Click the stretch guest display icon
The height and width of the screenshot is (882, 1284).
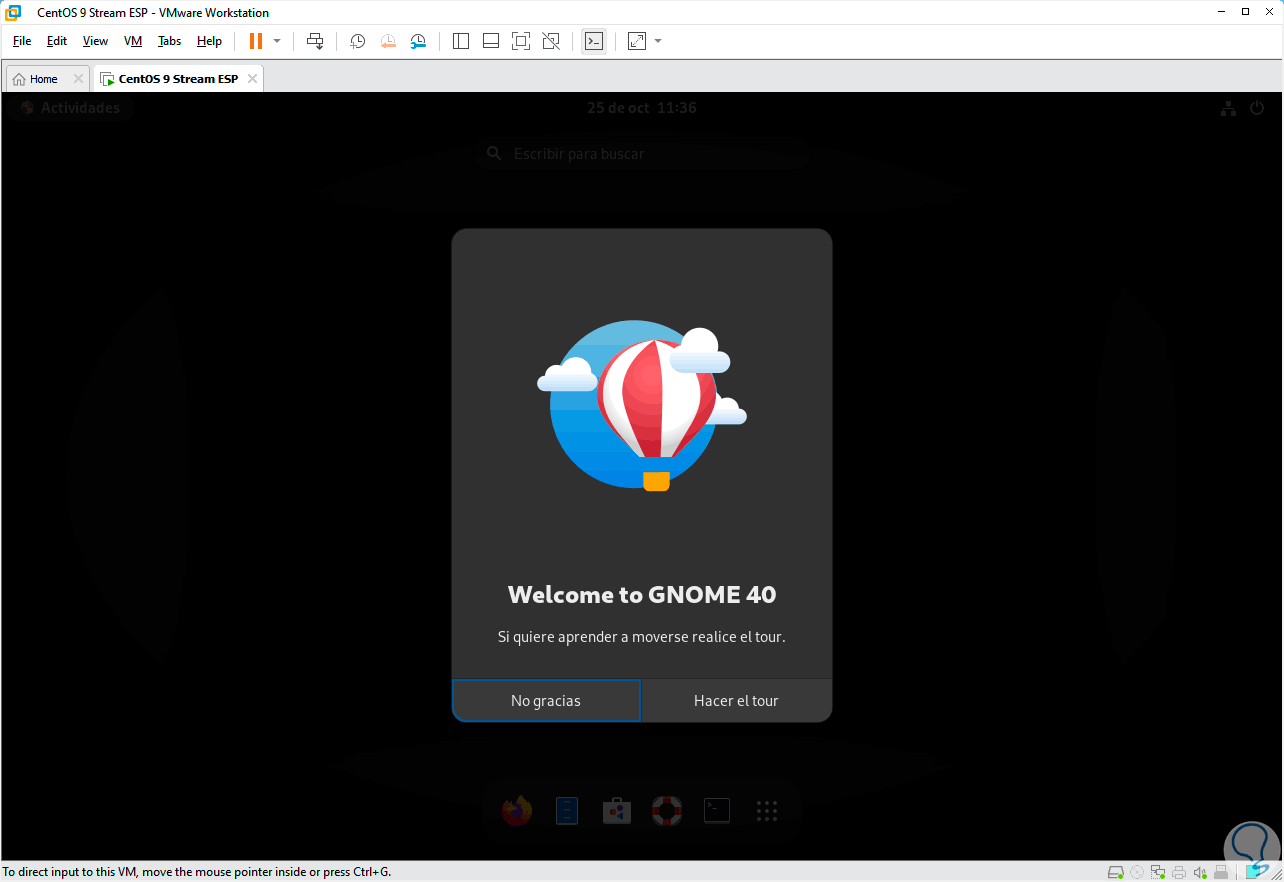(637, 41)
